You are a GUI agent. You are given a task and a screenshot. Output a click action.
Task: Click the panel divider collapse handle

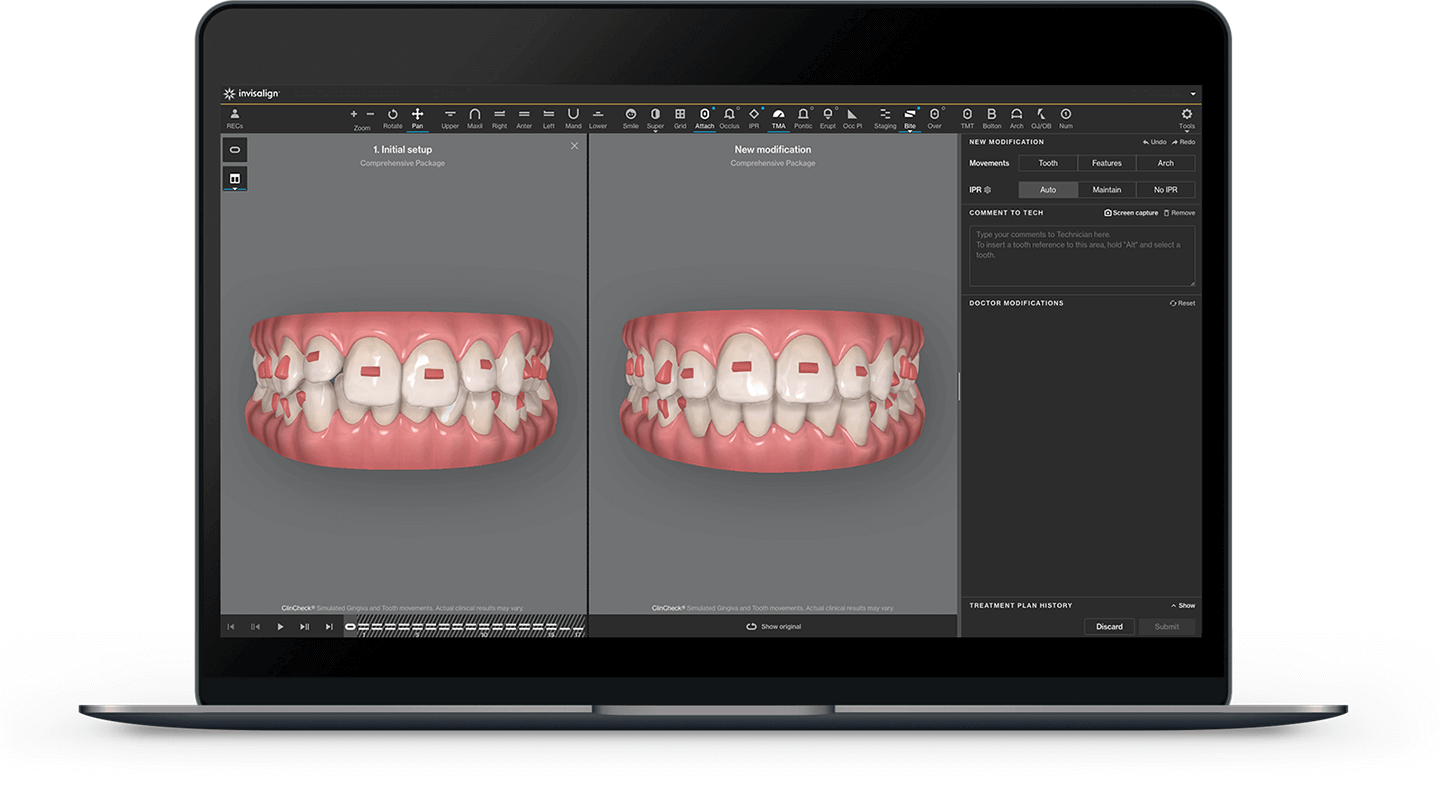point(959,386)
